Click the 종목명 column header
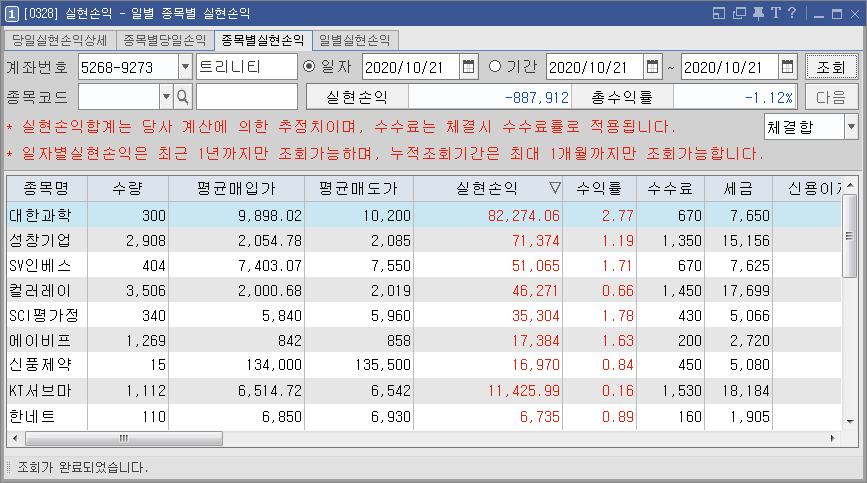 tap(46, 188)
